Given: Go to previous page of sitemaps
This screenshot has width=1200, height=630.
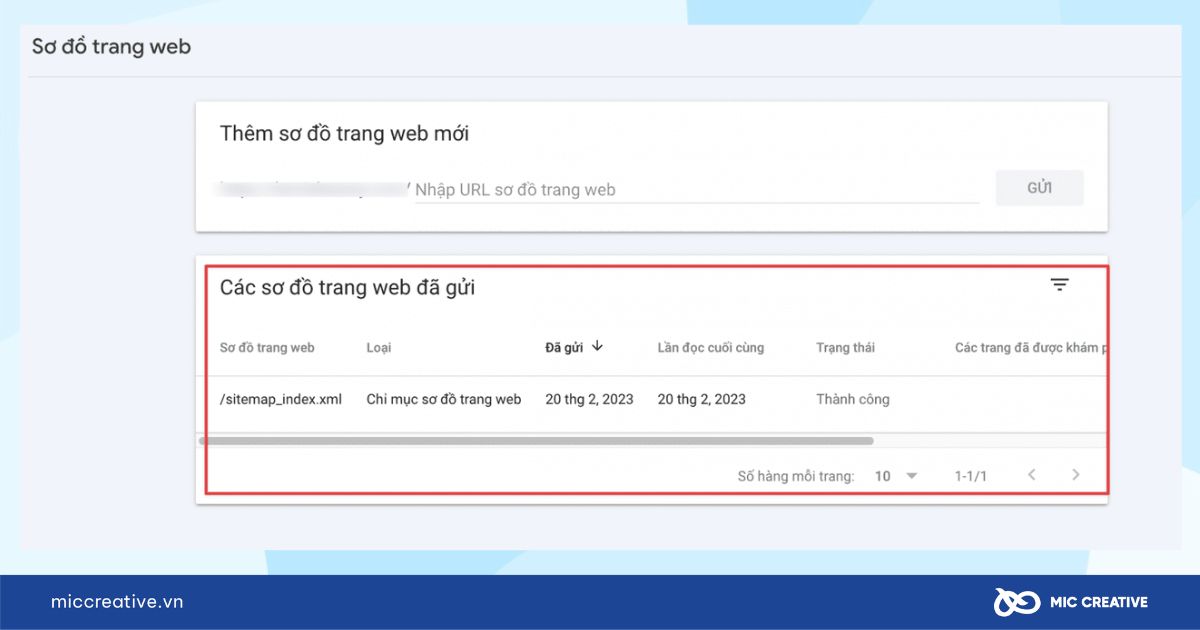Looking at the screenshot, I should click(x=1032, y=475).
